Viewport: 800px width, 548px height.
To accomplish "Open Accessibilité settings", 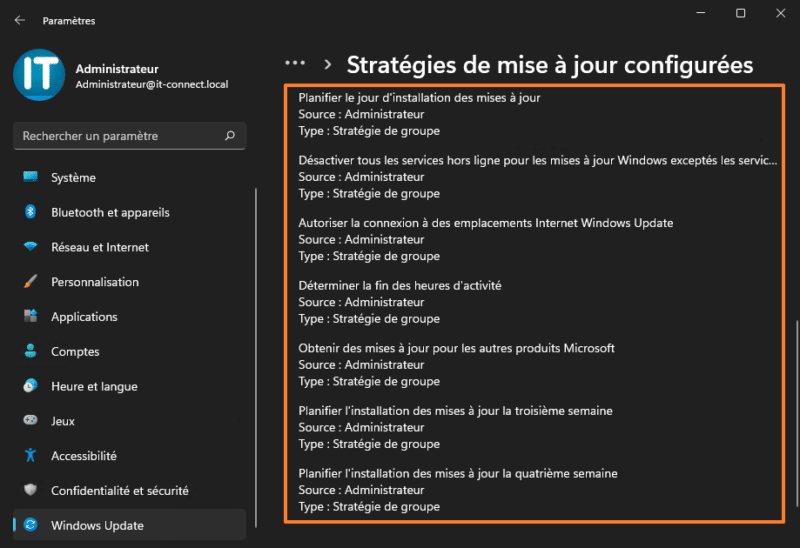I will 130,456.
